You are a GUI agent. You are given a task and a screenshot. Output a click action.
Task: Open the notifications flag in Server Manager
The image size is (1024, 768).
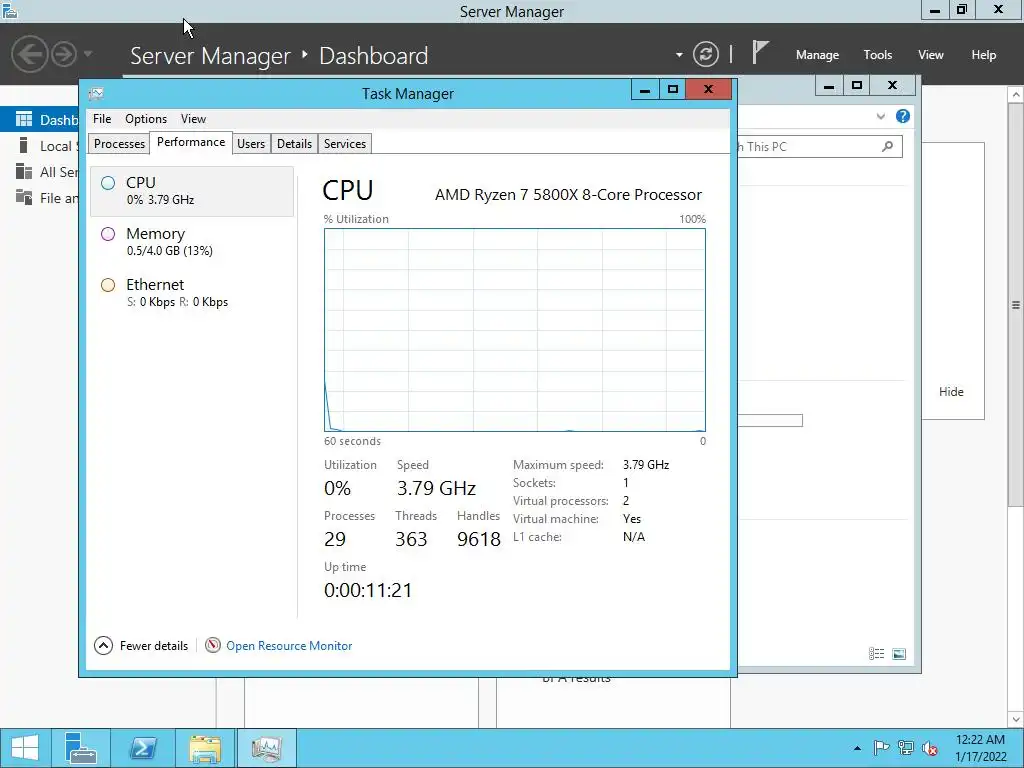[x=759, y=52]
